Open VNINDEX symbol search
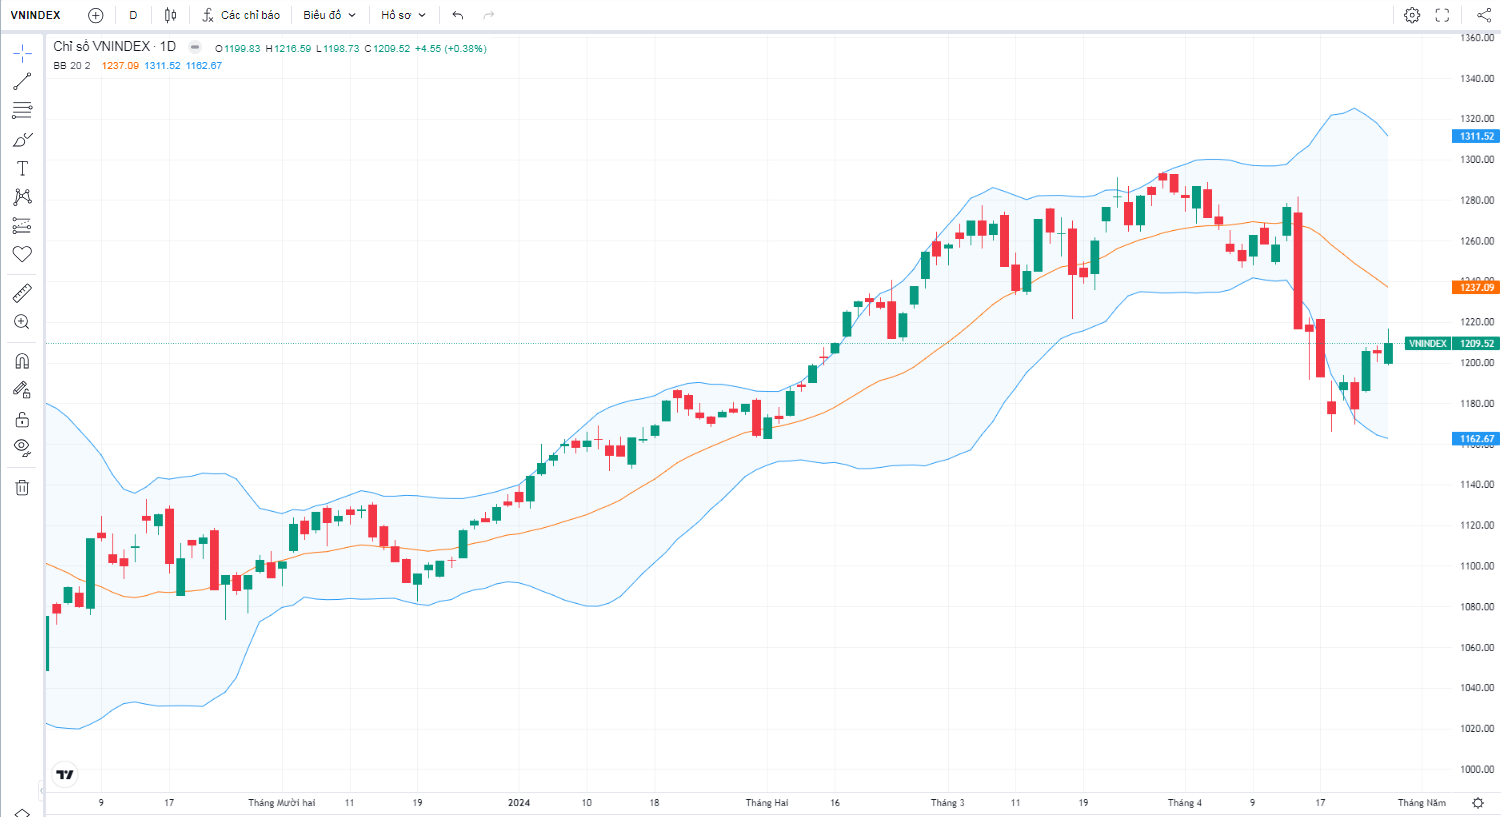Image resolution: width=1501 pixels, height=817 pixels. [x=36, y=15]
